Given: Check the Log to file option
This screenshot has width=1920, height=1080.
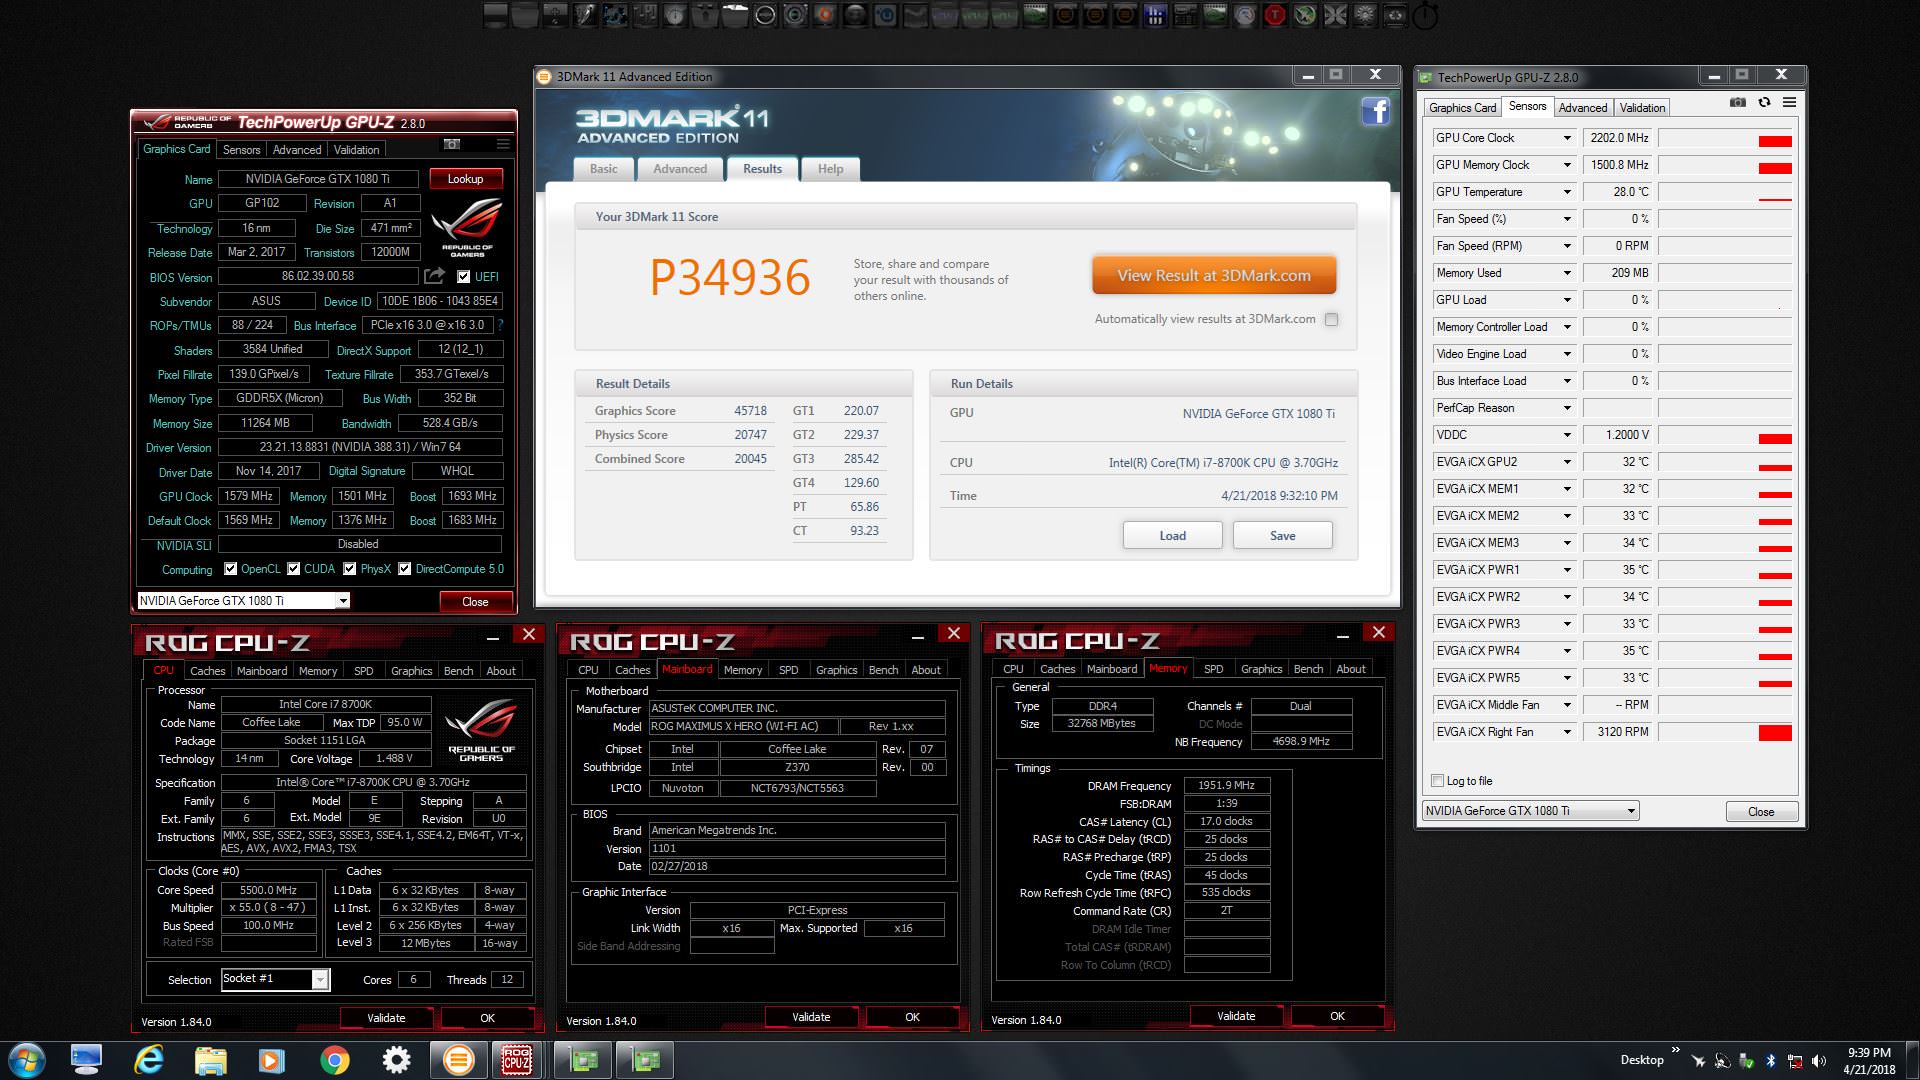Looking at the screenshot, I should coord(1437,781).
